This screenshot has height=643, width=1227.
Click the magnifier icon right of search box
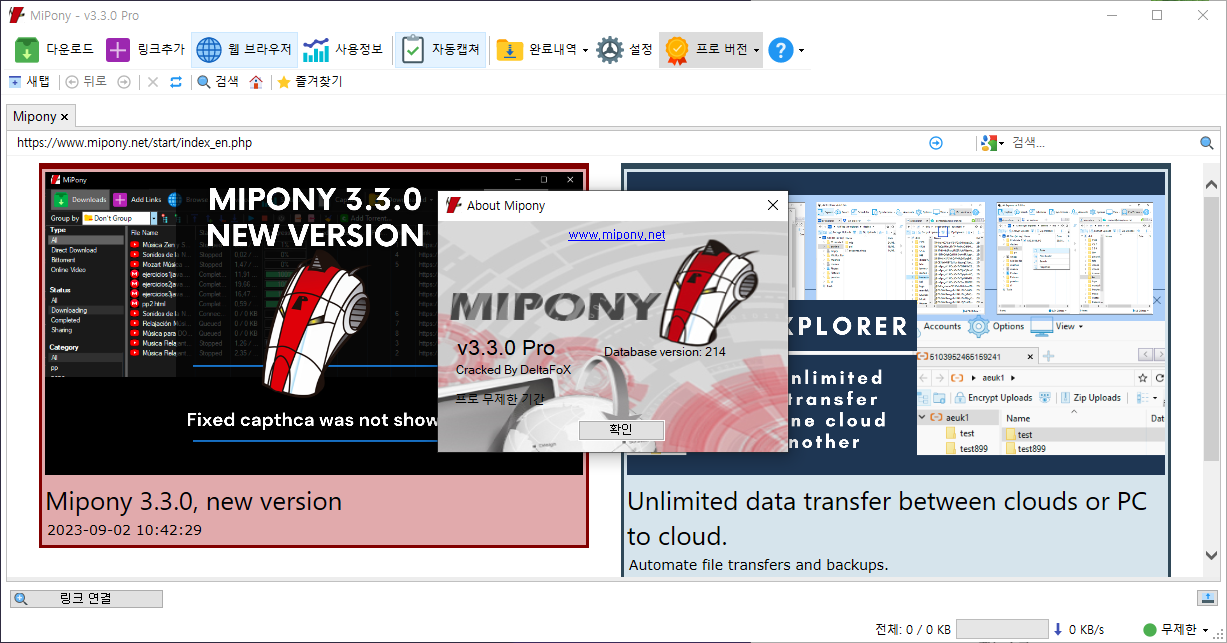pos(1207,143)
